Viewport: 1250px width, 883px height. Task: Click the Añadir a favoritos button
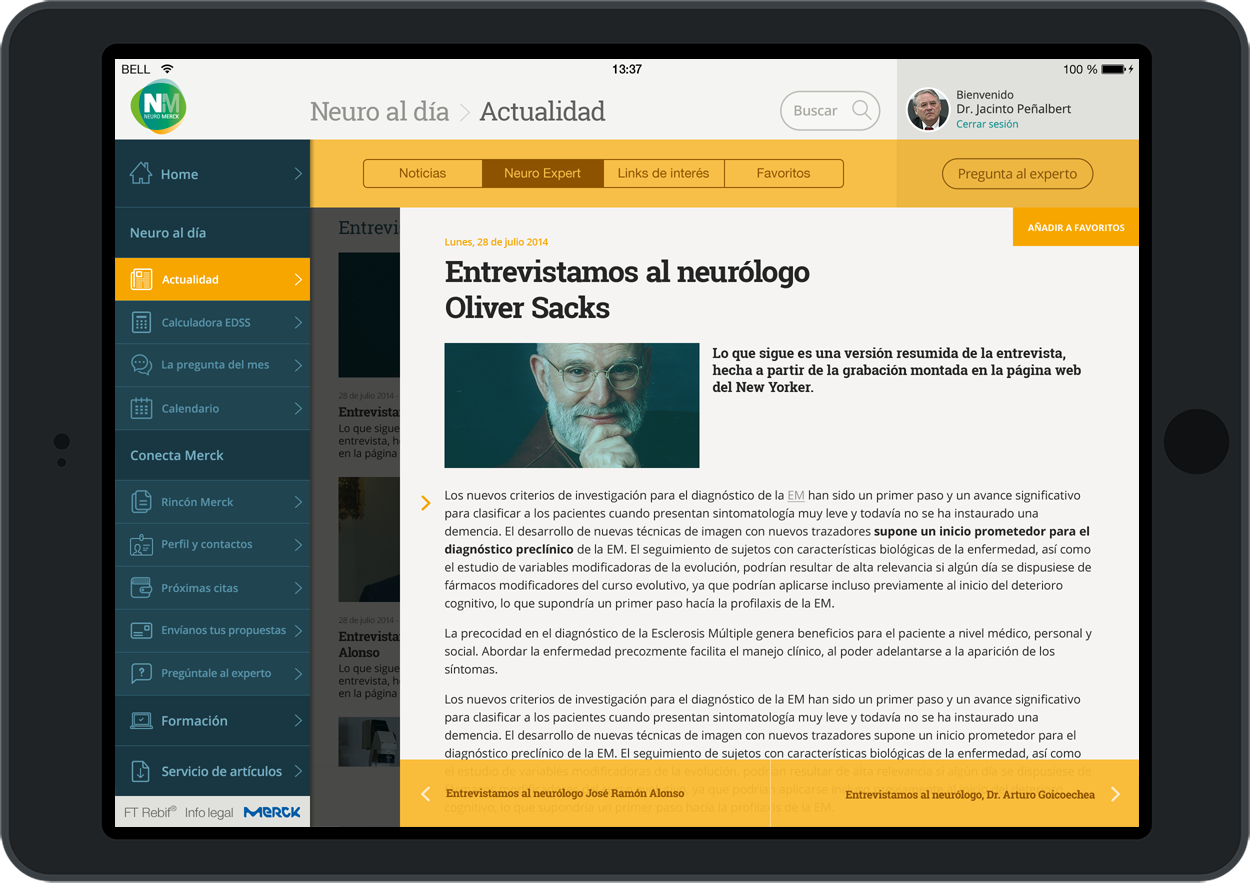click(1076, 227)
